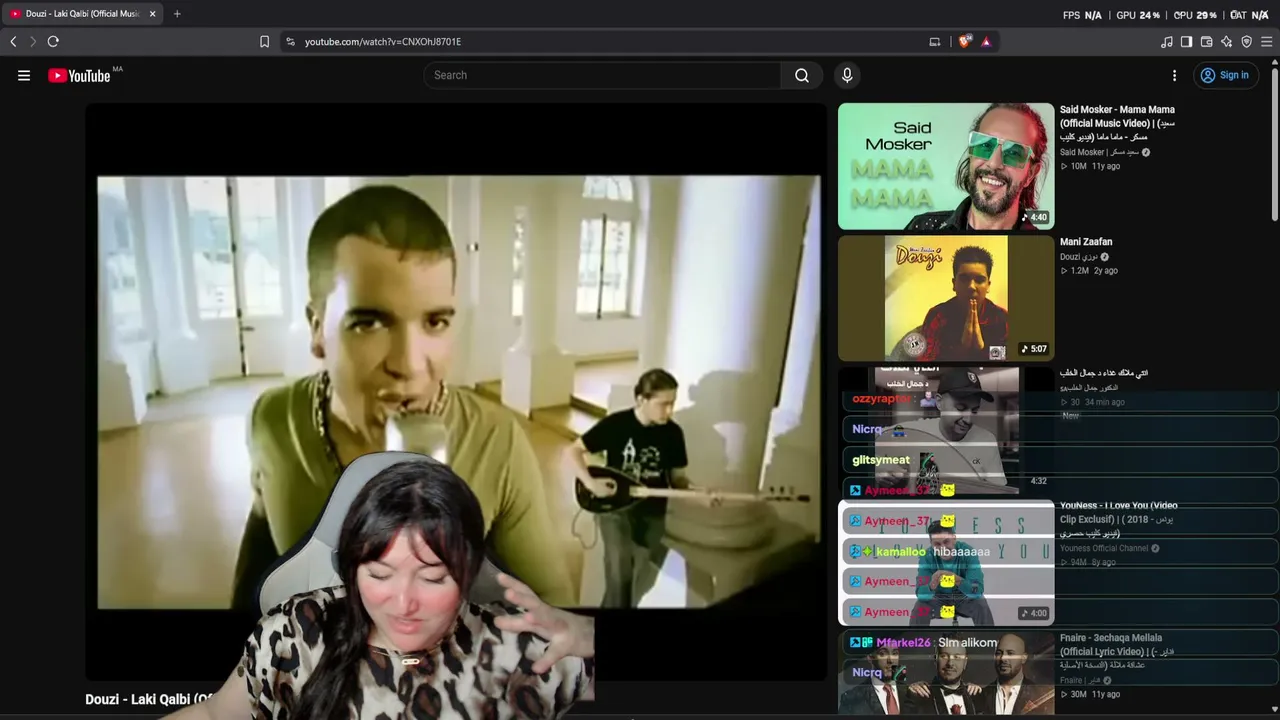Go to the YouTube home logo
The height and width of the screenshot is (720, 1280).
tap(79, 75)
